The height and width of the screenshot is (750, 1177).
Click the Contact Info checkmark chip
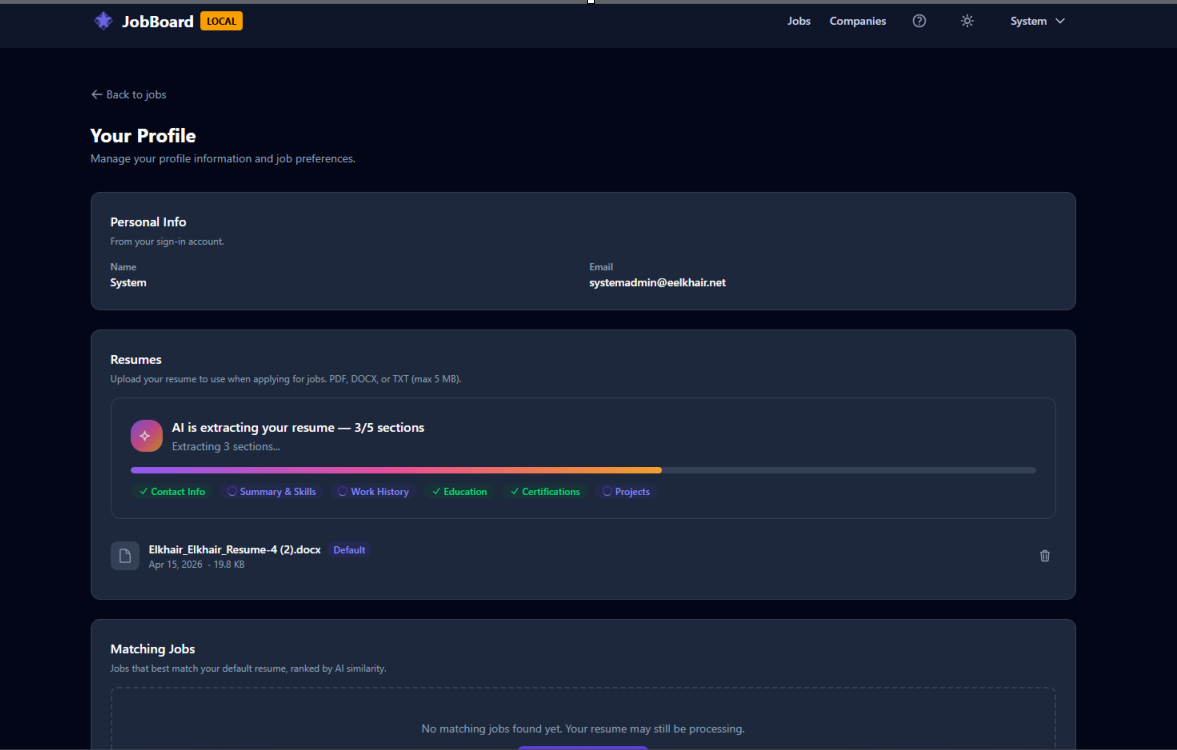click(172, 492)
